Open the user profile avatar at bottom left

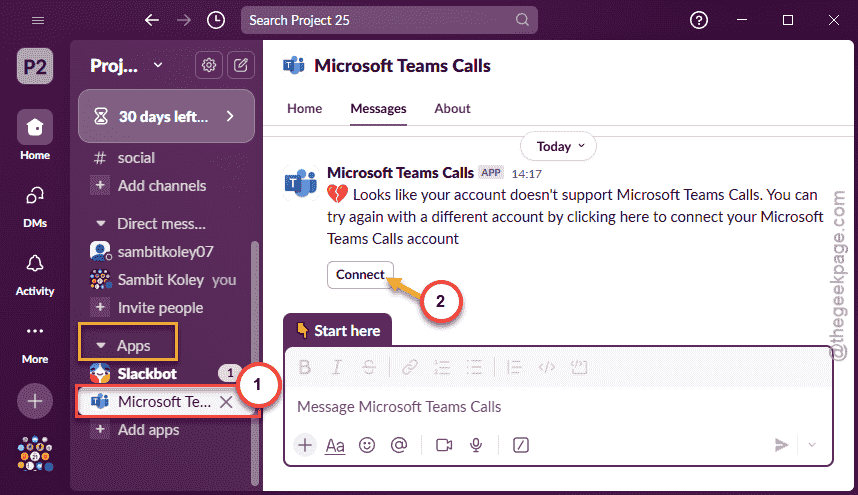point(35,453)
